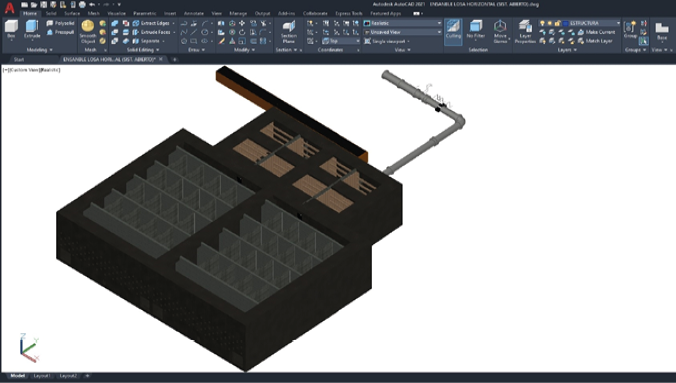
Task: Click the ESTRUCTURA layer color swatch
Action: coord(565,23)
